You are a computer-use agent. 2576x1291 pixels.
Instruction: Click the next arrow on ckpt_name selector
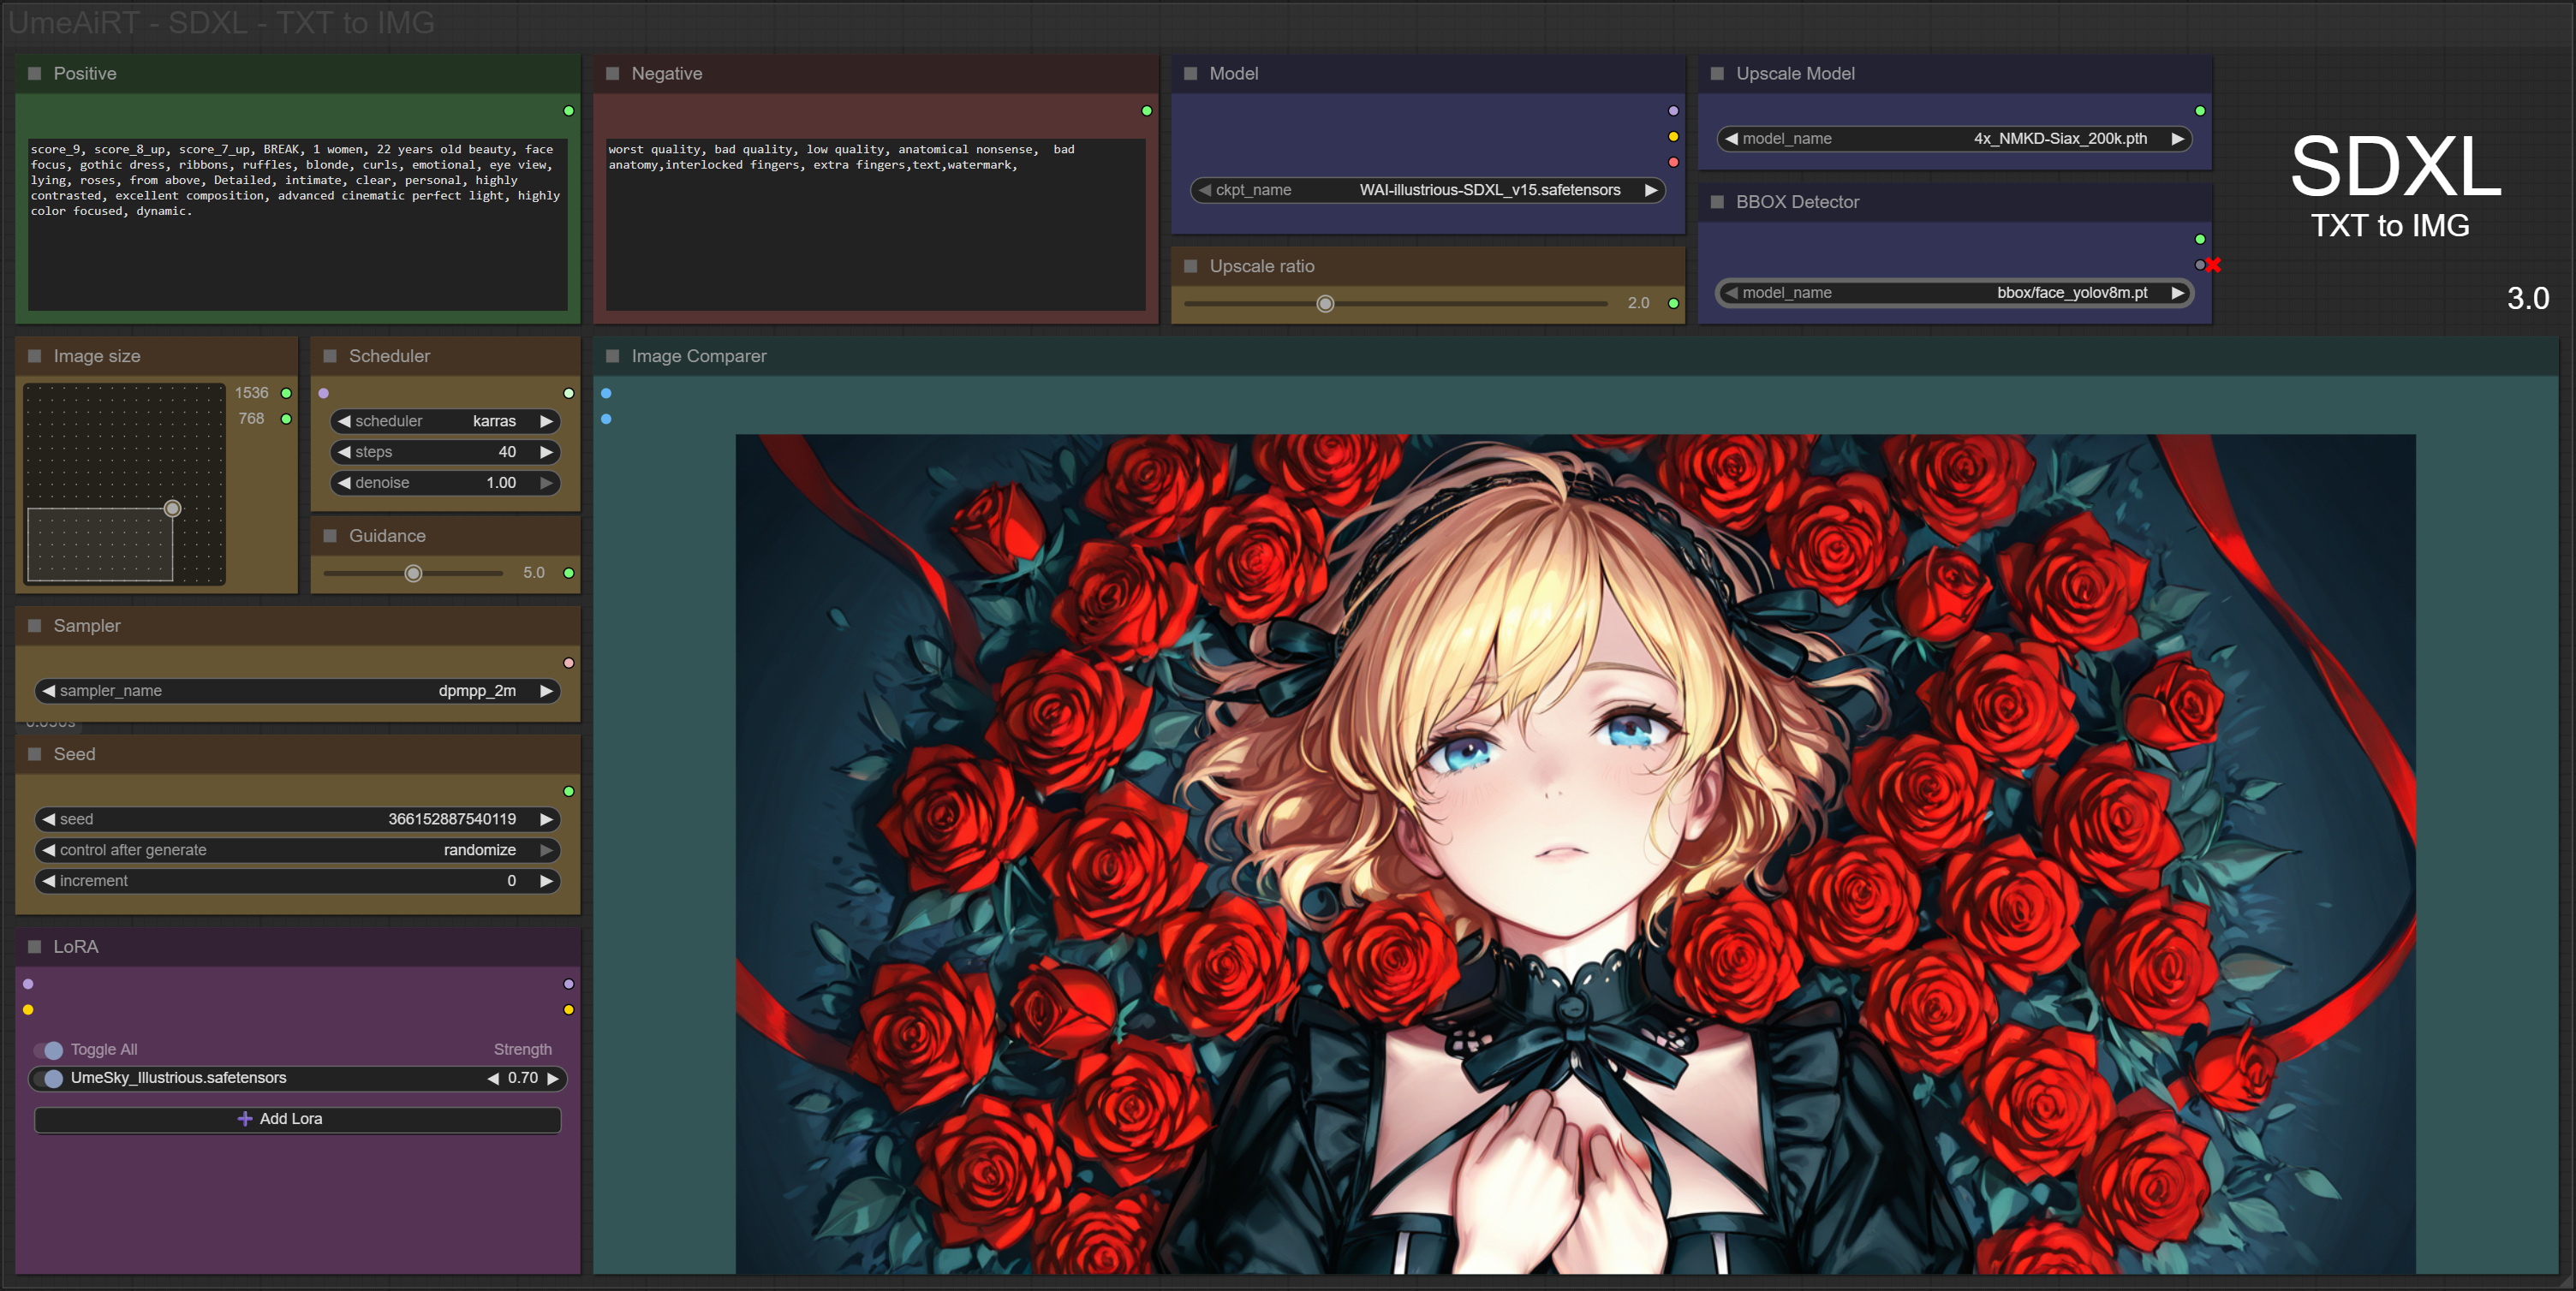[1651, 190]
